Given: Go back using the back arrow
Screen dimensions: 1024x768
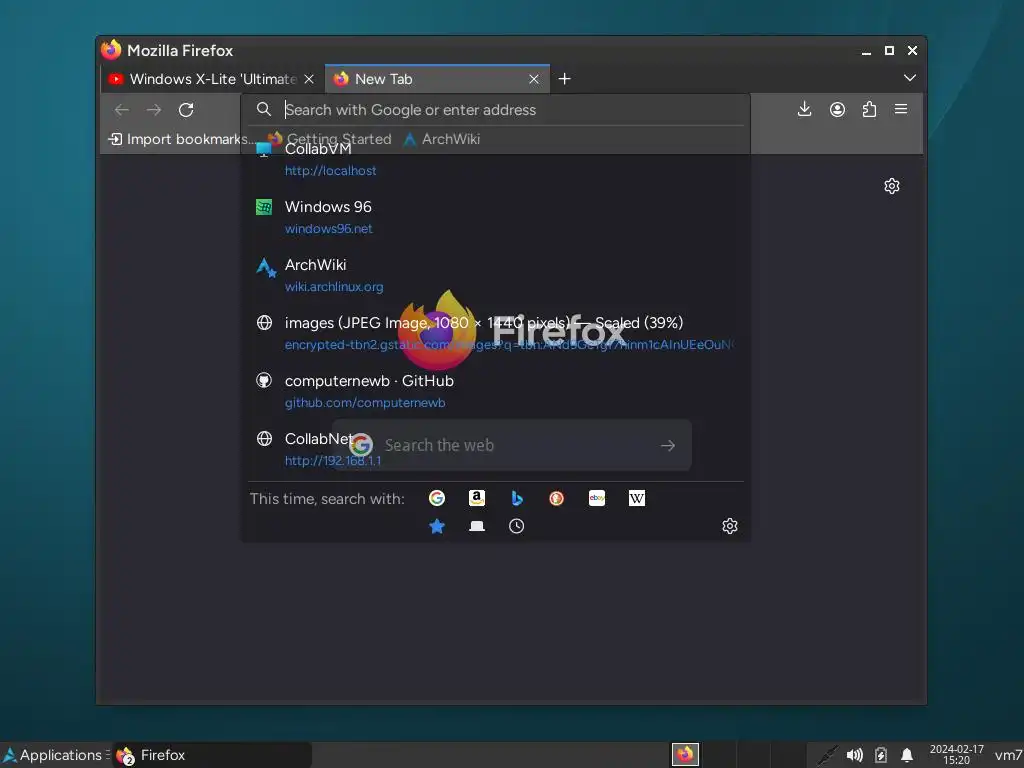Looking at the screenshot, I should [x=121, y=110].
